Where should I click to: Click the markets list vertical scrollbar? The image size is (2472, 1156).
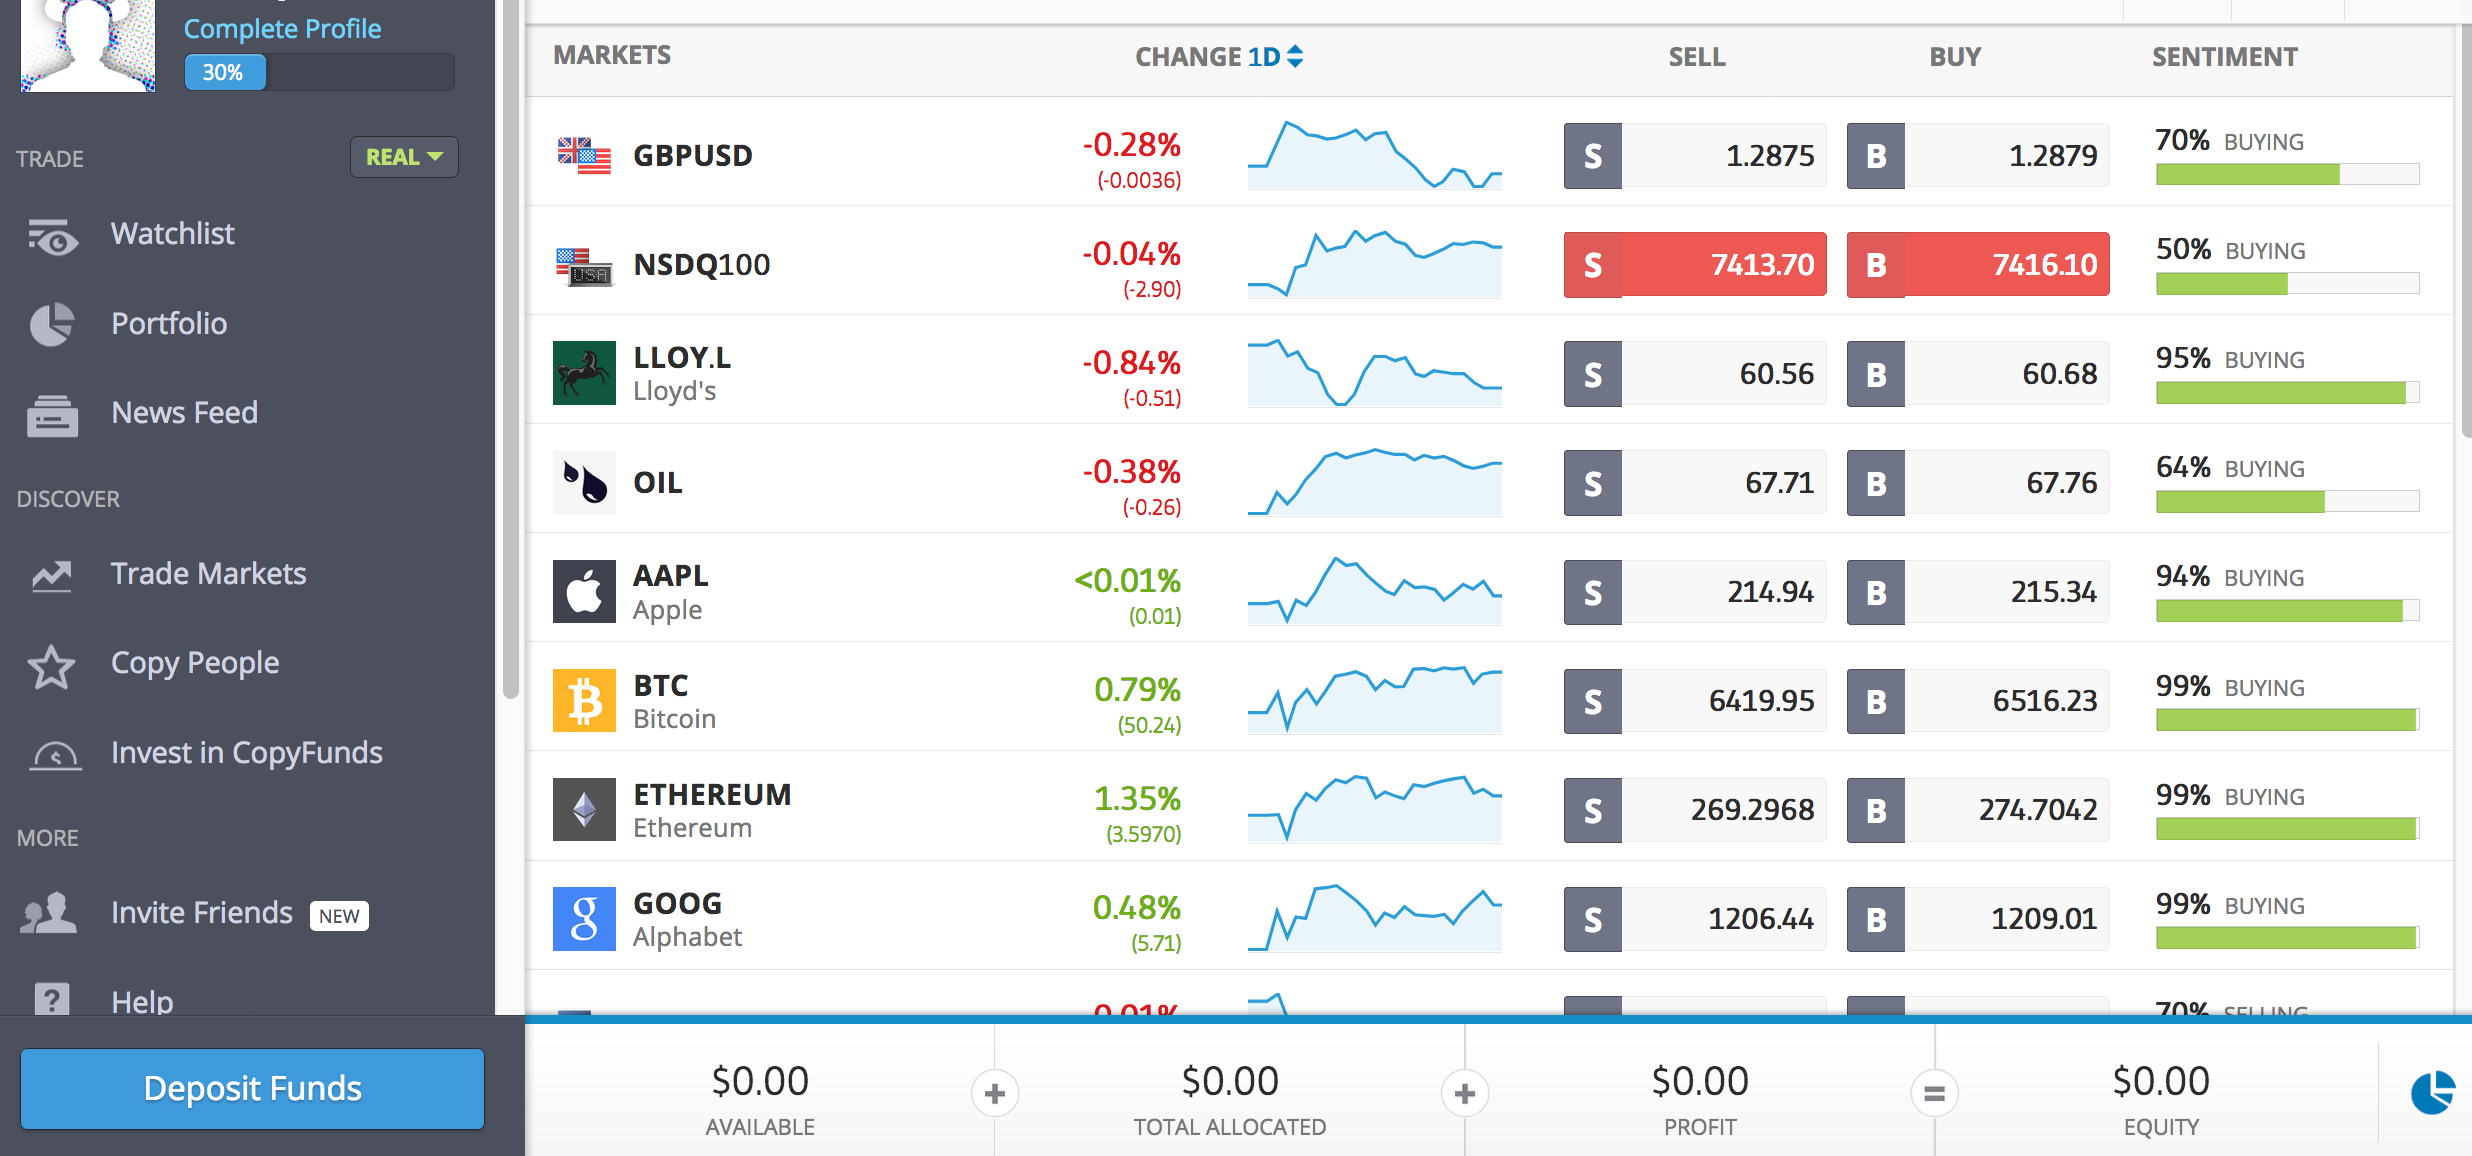2466,230
